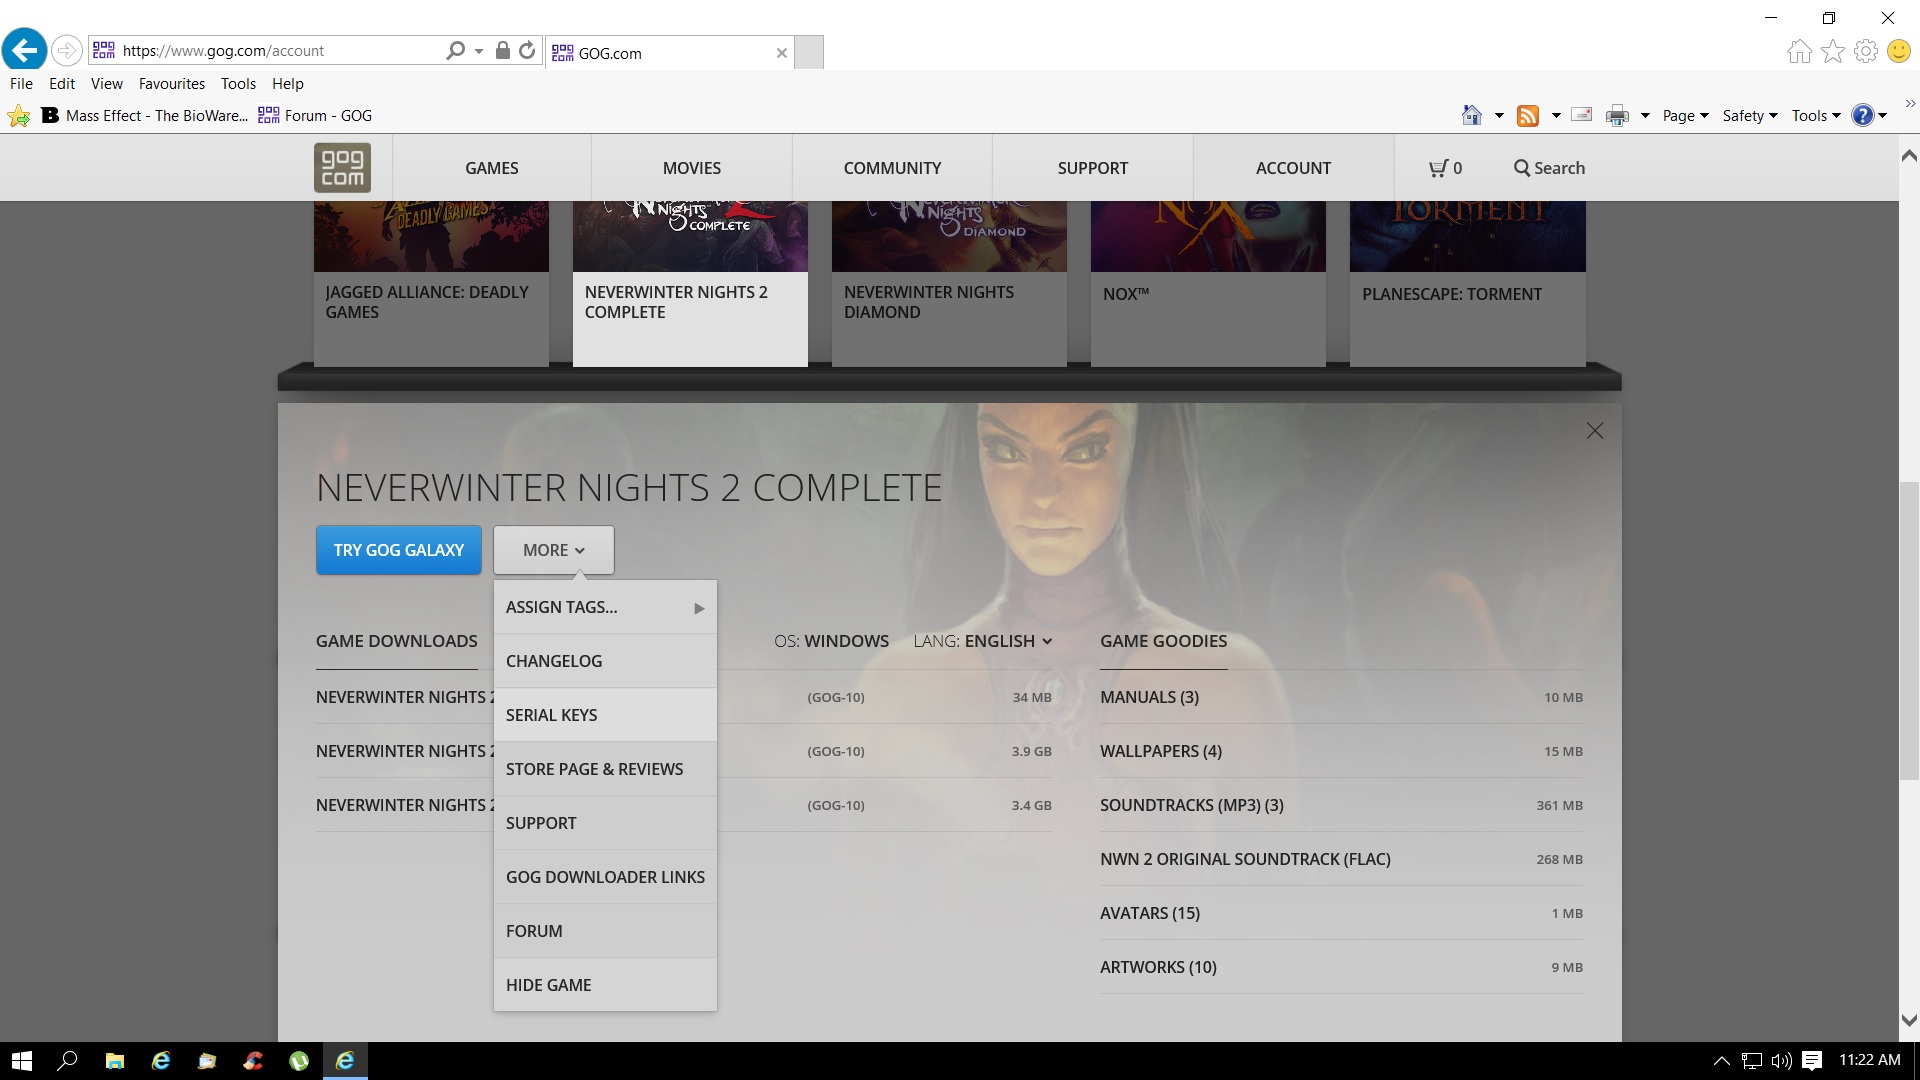Download MANUALS (3) goodie
1920x1080 pixels.
tap(1341, 697)
